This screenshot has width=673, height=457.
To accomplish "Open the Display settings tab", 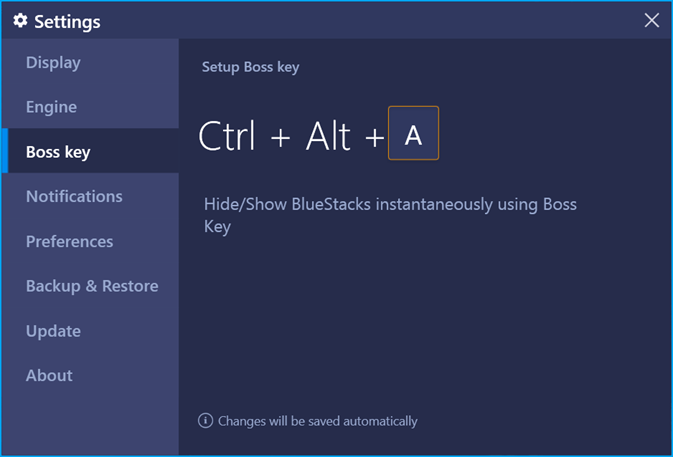I will click(x=90, y=62).
